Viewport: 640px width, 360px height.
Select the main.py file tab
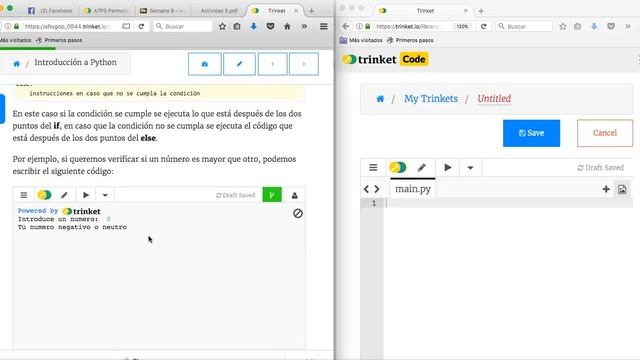tap(413, 189)
